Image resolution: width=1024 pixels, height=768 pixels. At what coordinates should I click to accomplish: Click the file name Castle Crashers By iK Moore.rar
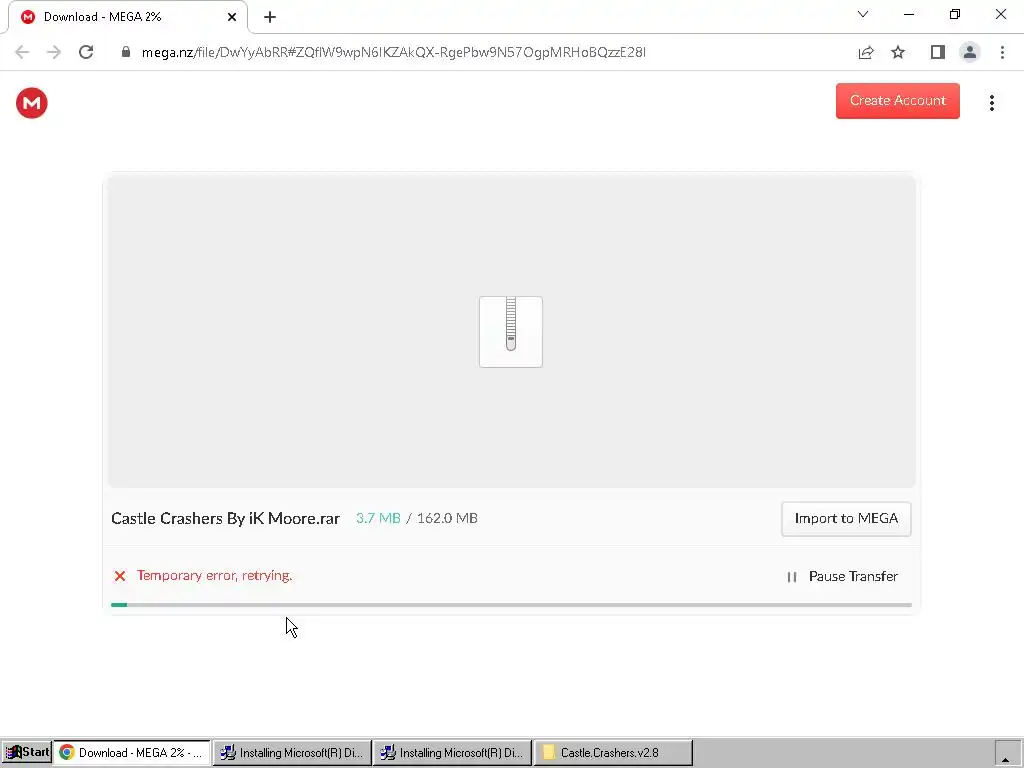tap(225, 519)
